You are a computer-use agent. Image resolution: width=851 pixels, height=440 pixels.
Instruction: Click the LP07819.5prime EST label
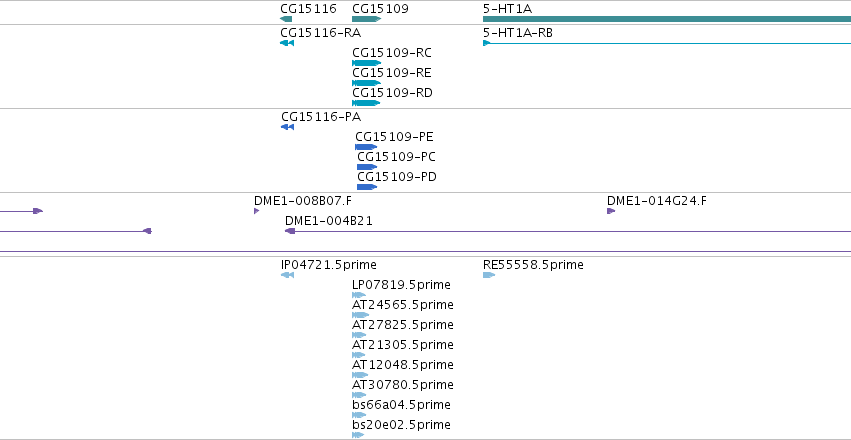pos(402,285)
